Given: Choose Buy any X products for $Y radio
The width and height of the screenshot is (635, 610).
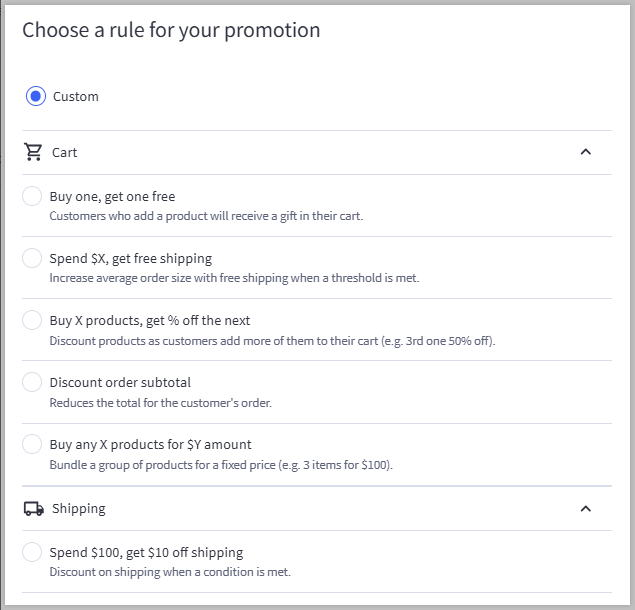Looking at the screenshot, I should pyautogui.click(x=32, y=444).
